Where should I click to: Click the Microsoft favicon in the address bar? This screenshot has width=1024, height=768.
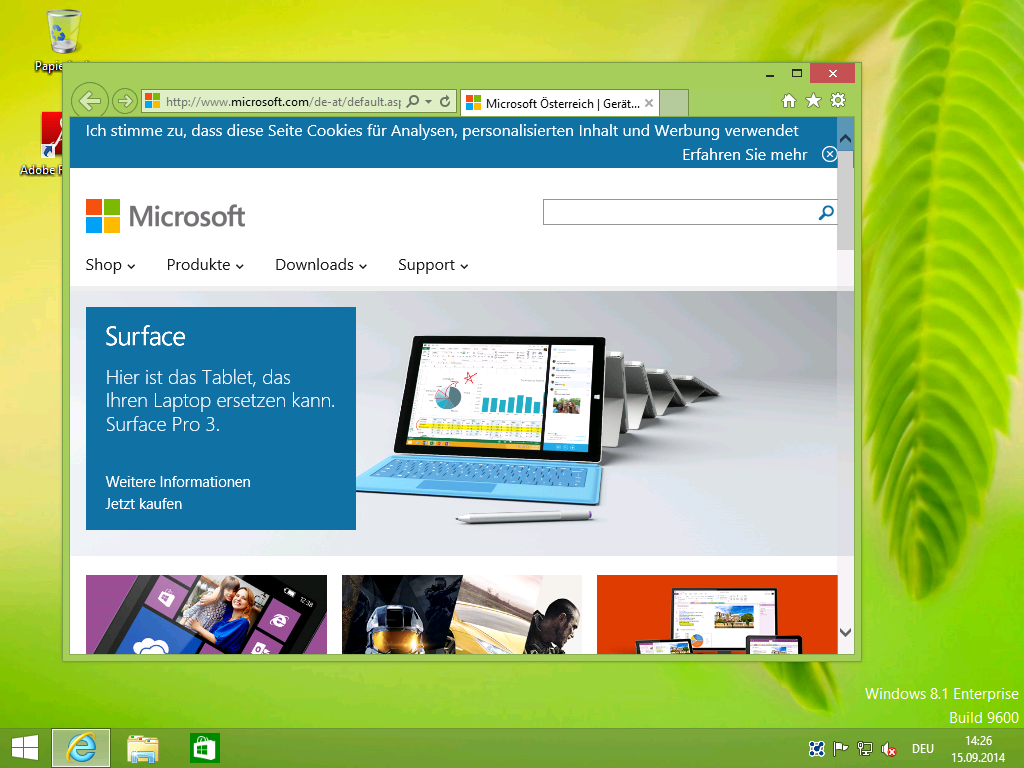coord(152,101)
